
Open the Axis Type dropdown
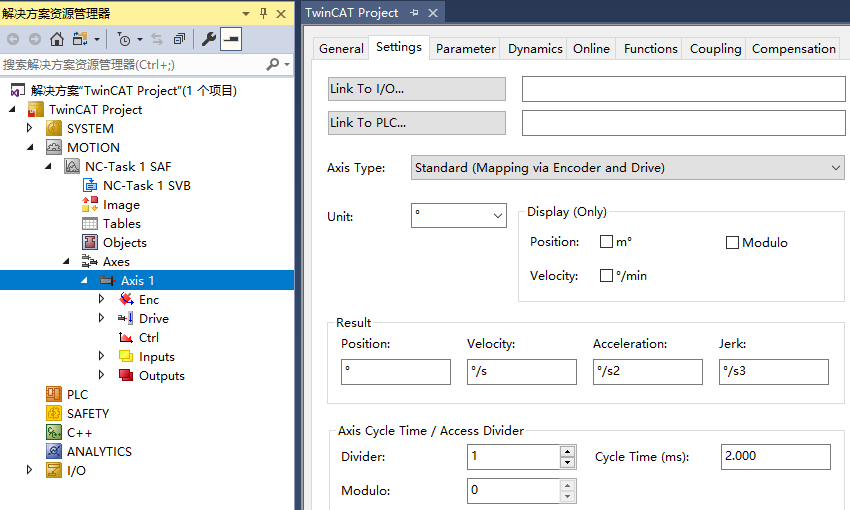627,167
